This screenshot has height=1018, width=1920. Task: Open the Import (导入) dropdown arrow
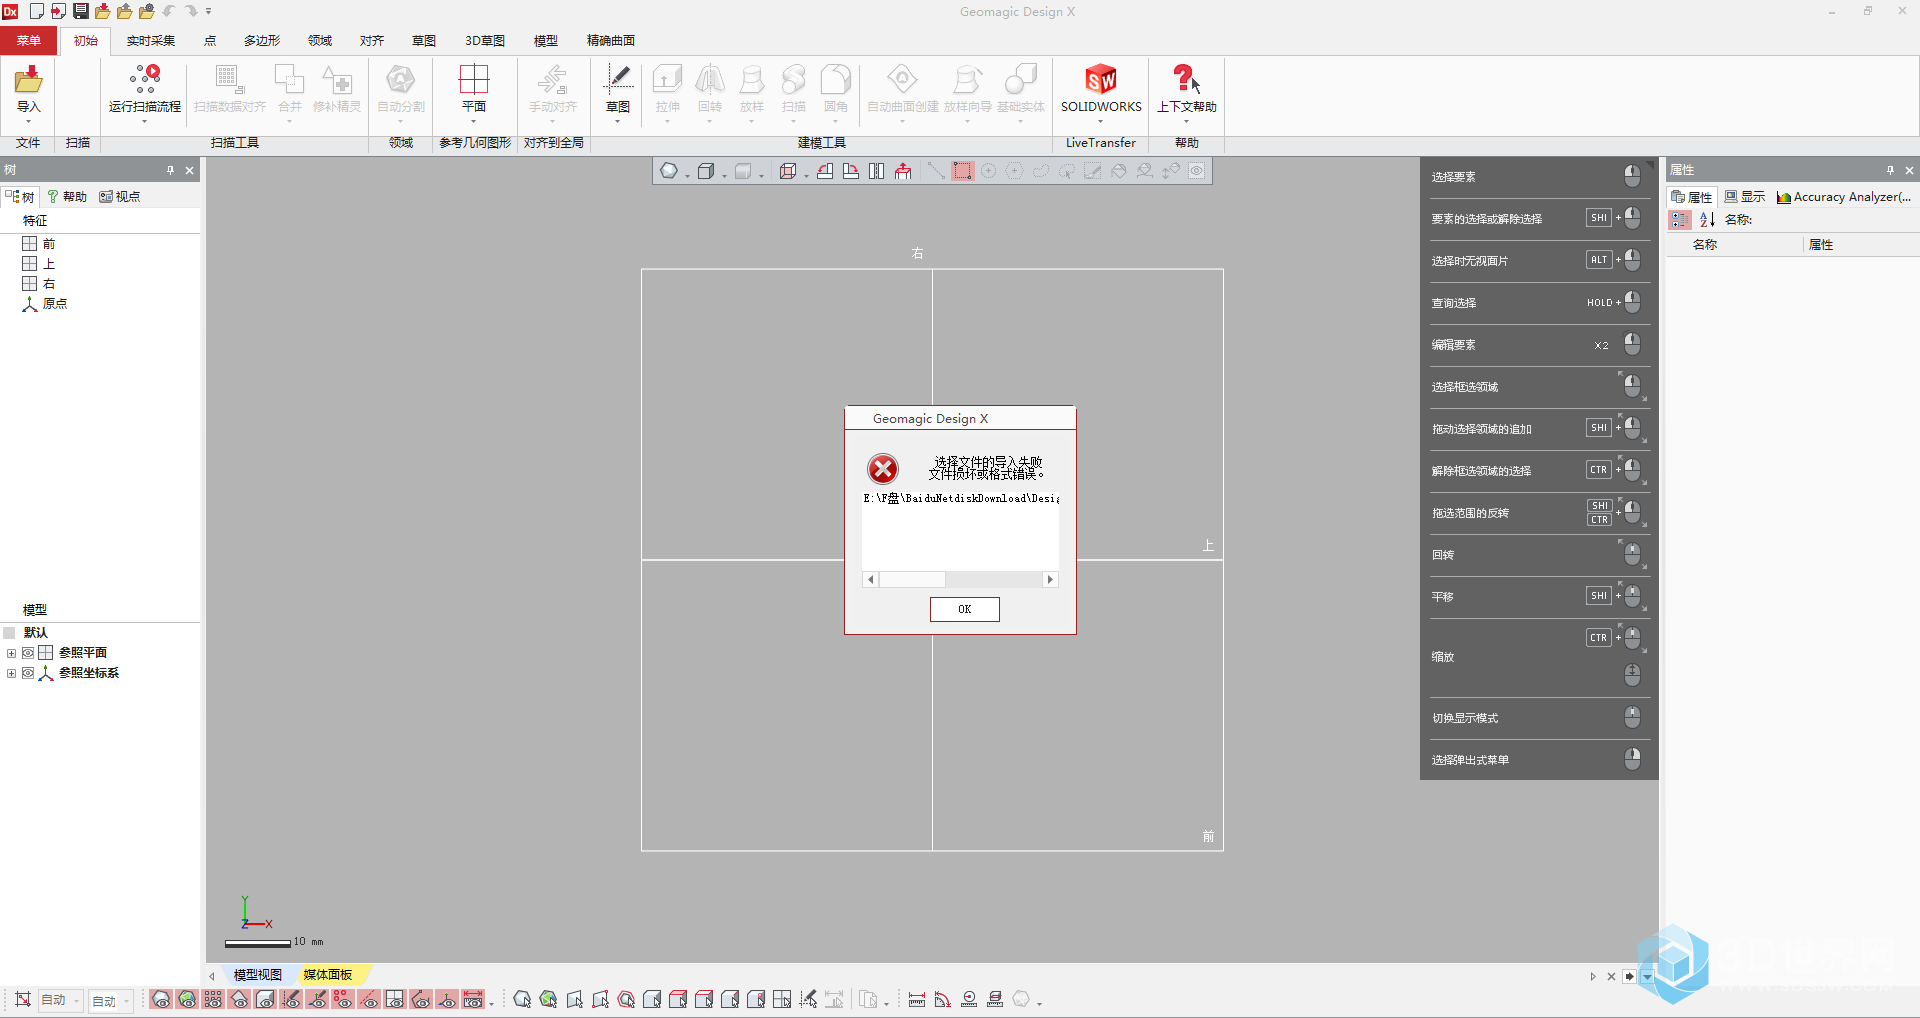pyautogui.click(x=28, y=121)
